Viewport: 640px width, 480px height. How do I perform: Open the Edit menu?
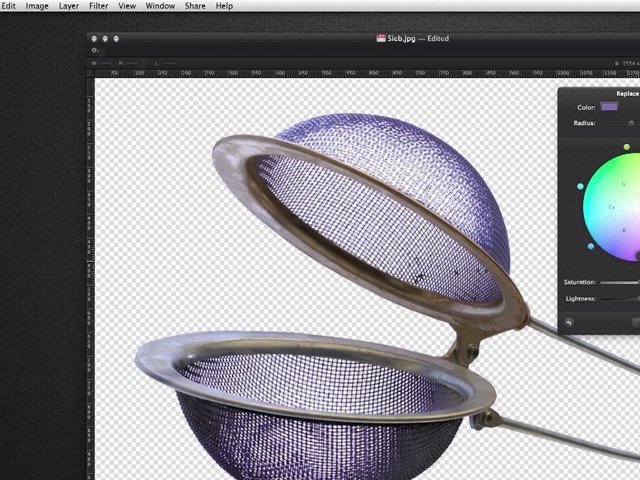(x=8, y=6)
